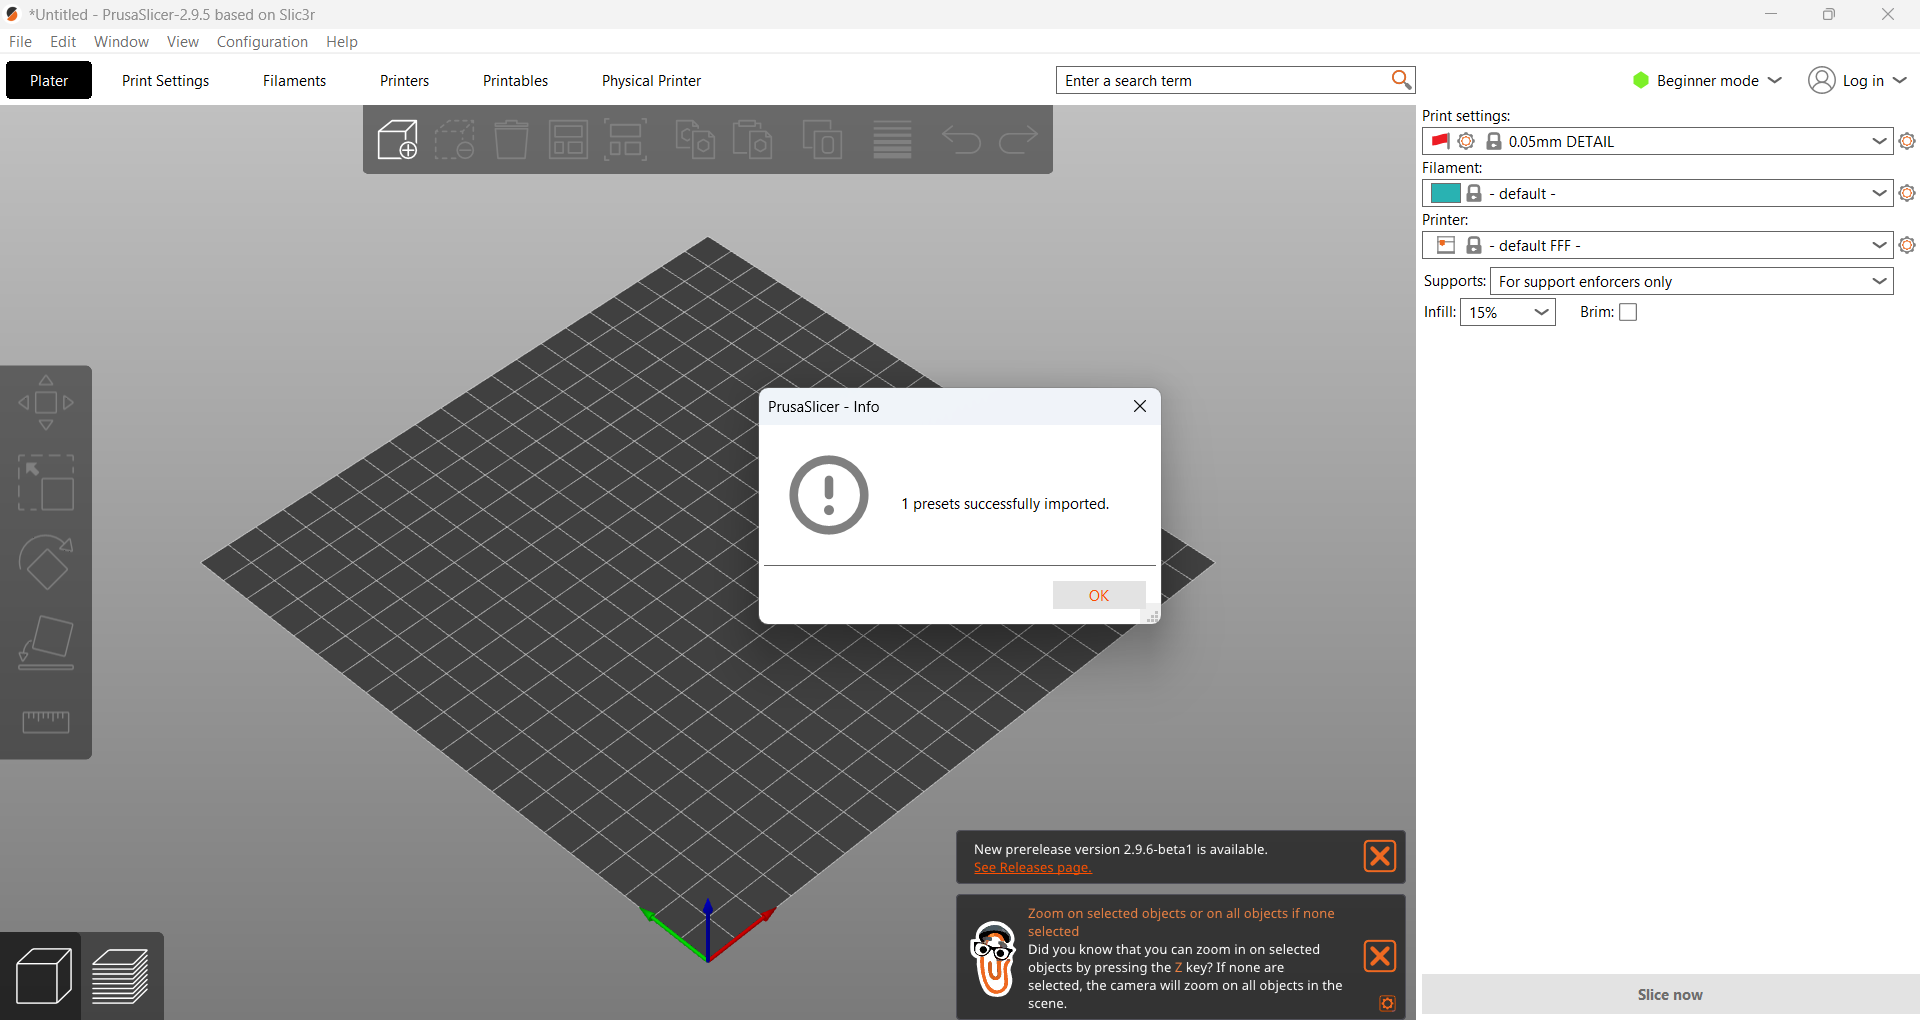
Task: Switch to 3D editor view cube icon
Action: 43,976
